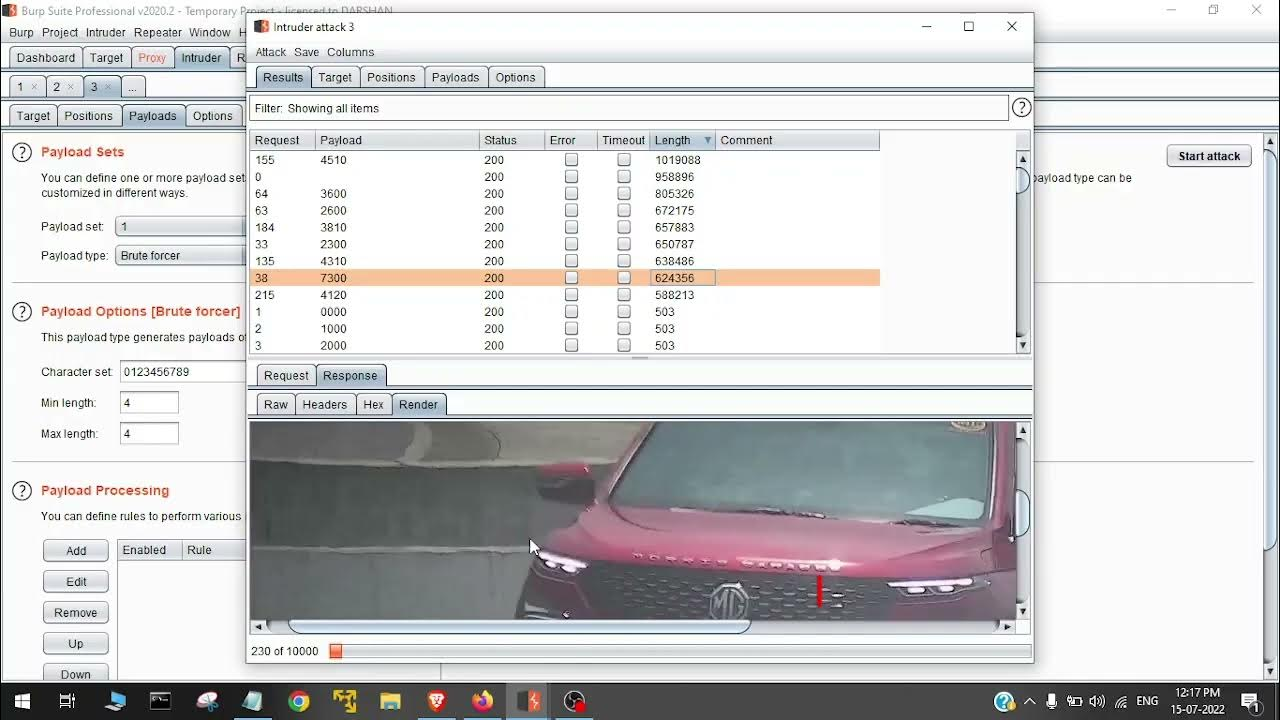This screenshot has height=720, width=1280.
Task: Click the Remove rule button
Action: pyautogui.click(x=76, y=613)
